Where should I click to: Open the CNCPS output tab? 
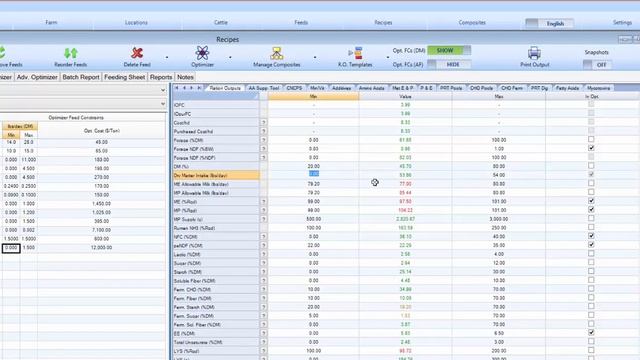(x=294, y=88)
